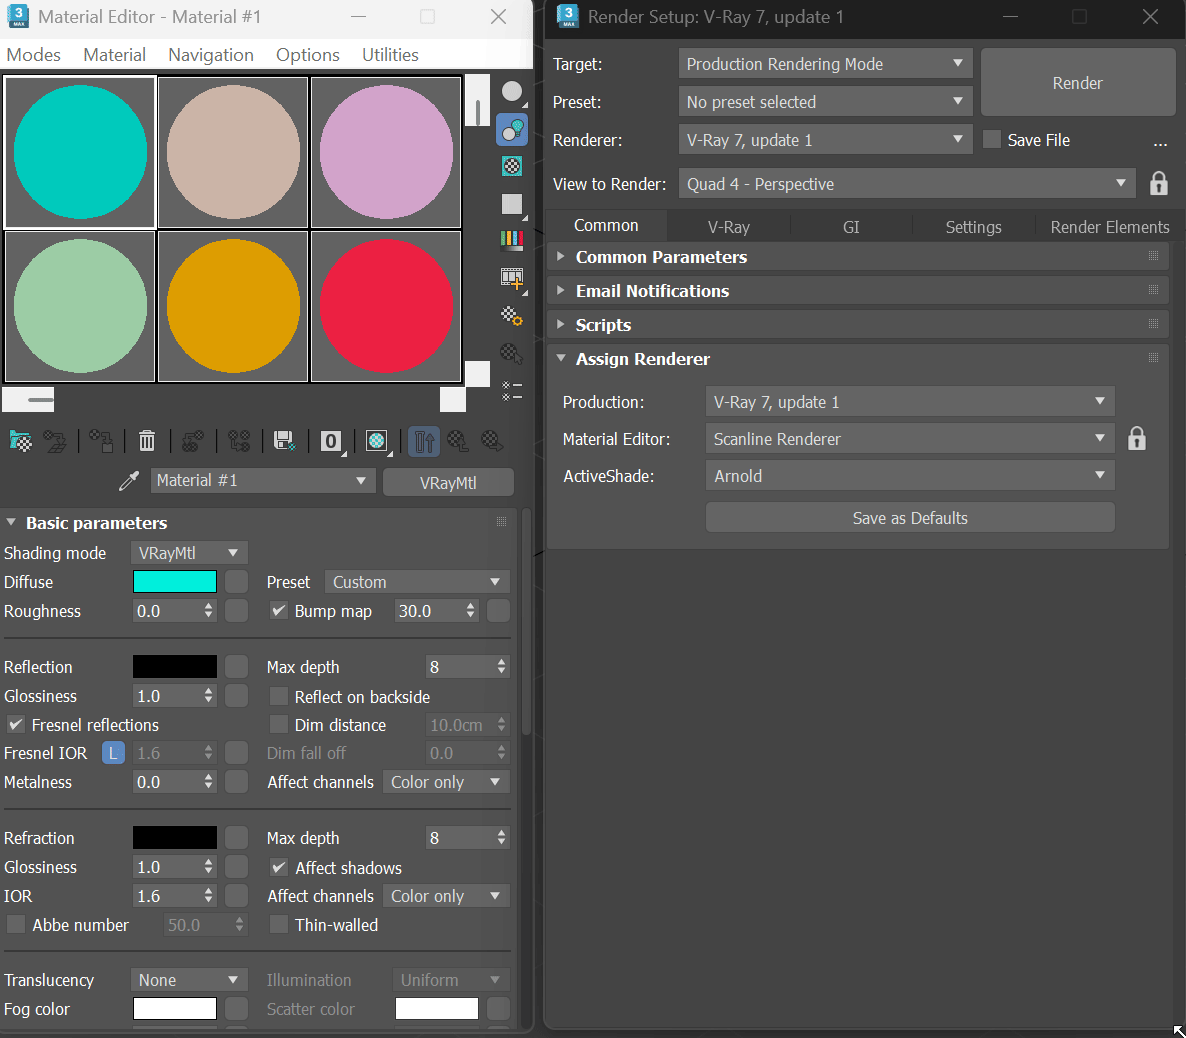Click the cyan Diffuse color swatch

click(x=175, y=582)
